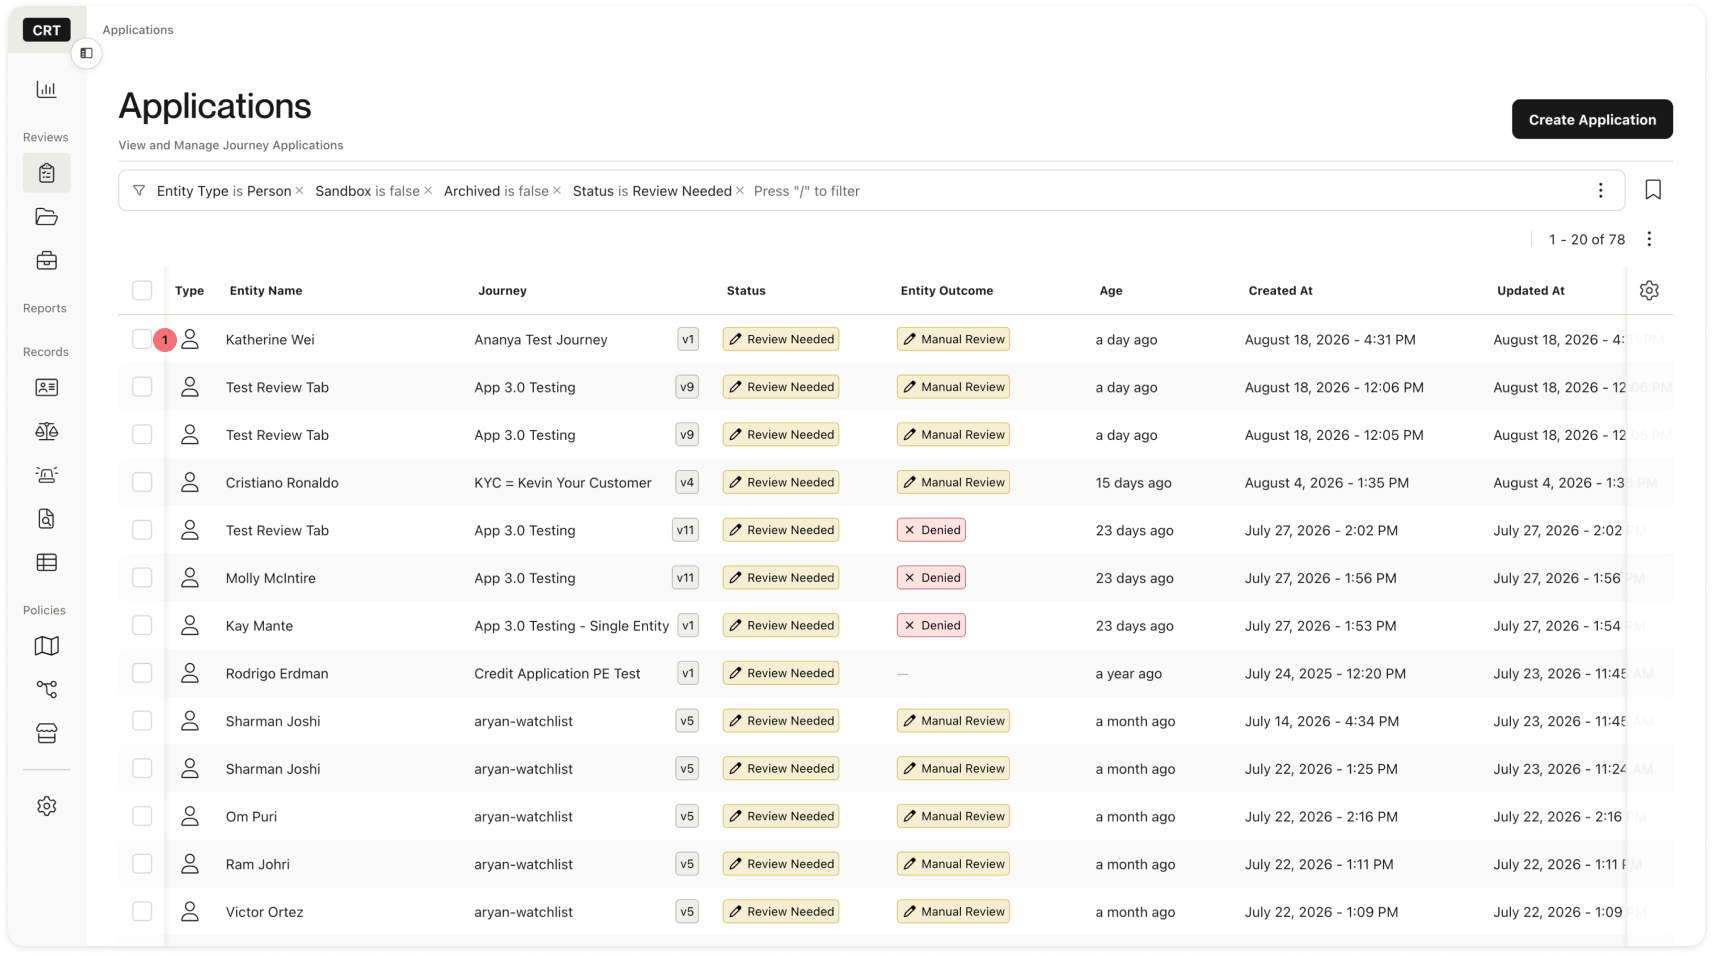Open the Katherine Wei application

coord(270,340)
